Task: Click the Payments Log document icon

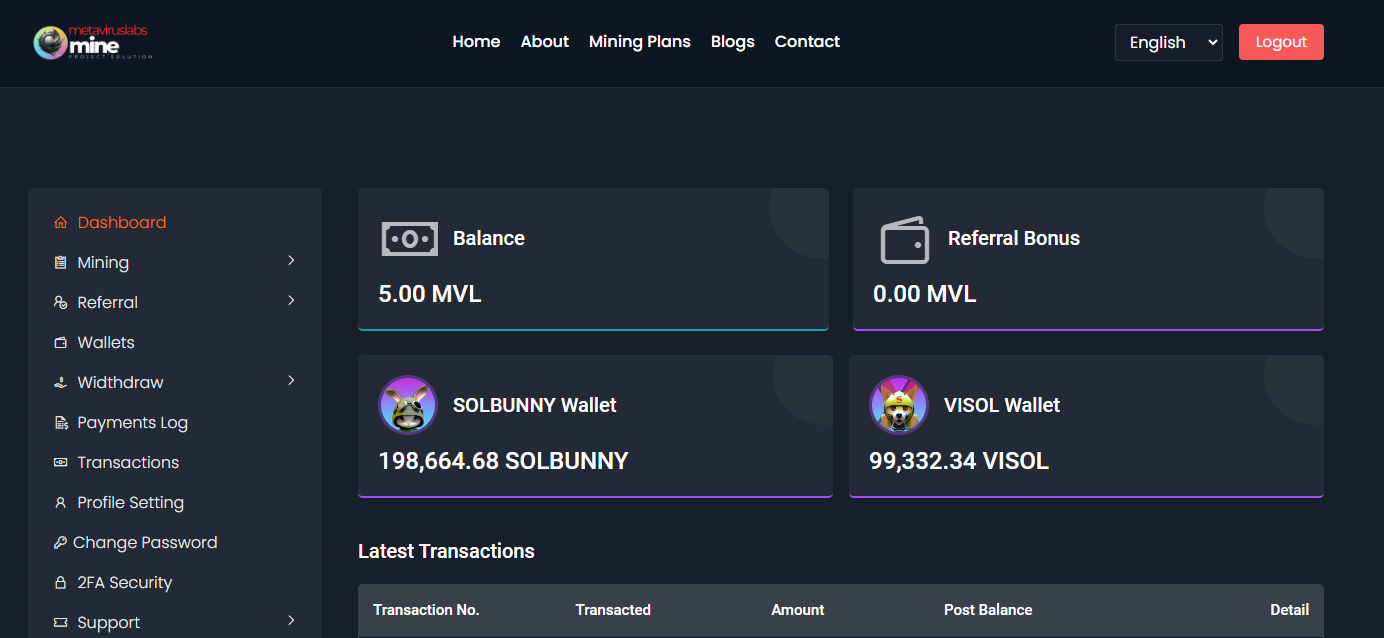Action: tap(60, 422)
